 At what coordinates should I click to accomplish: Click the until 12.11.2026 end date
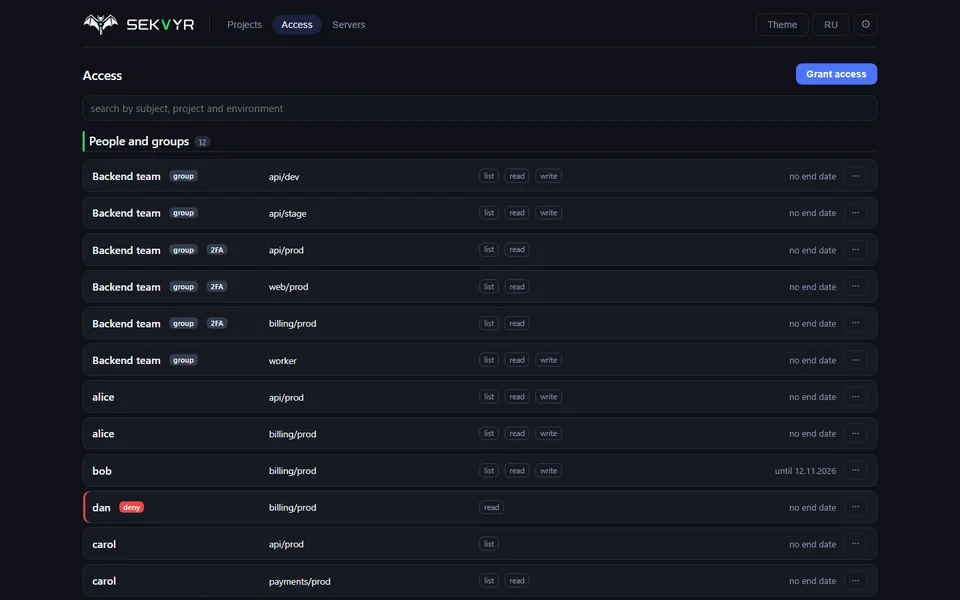(x=805, y=471)
